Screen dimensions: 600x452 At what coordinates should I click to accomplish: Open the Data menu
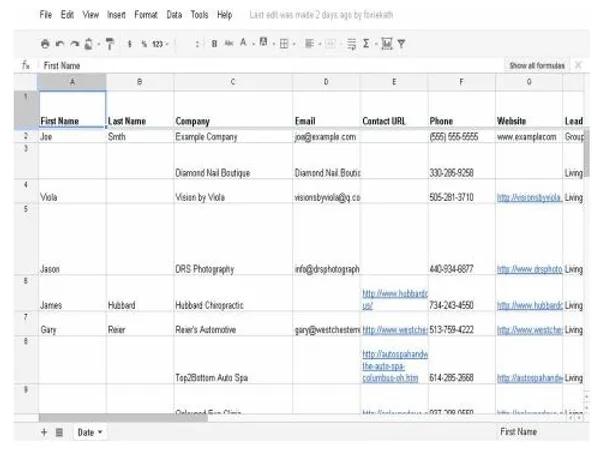[x=174, y=15]
